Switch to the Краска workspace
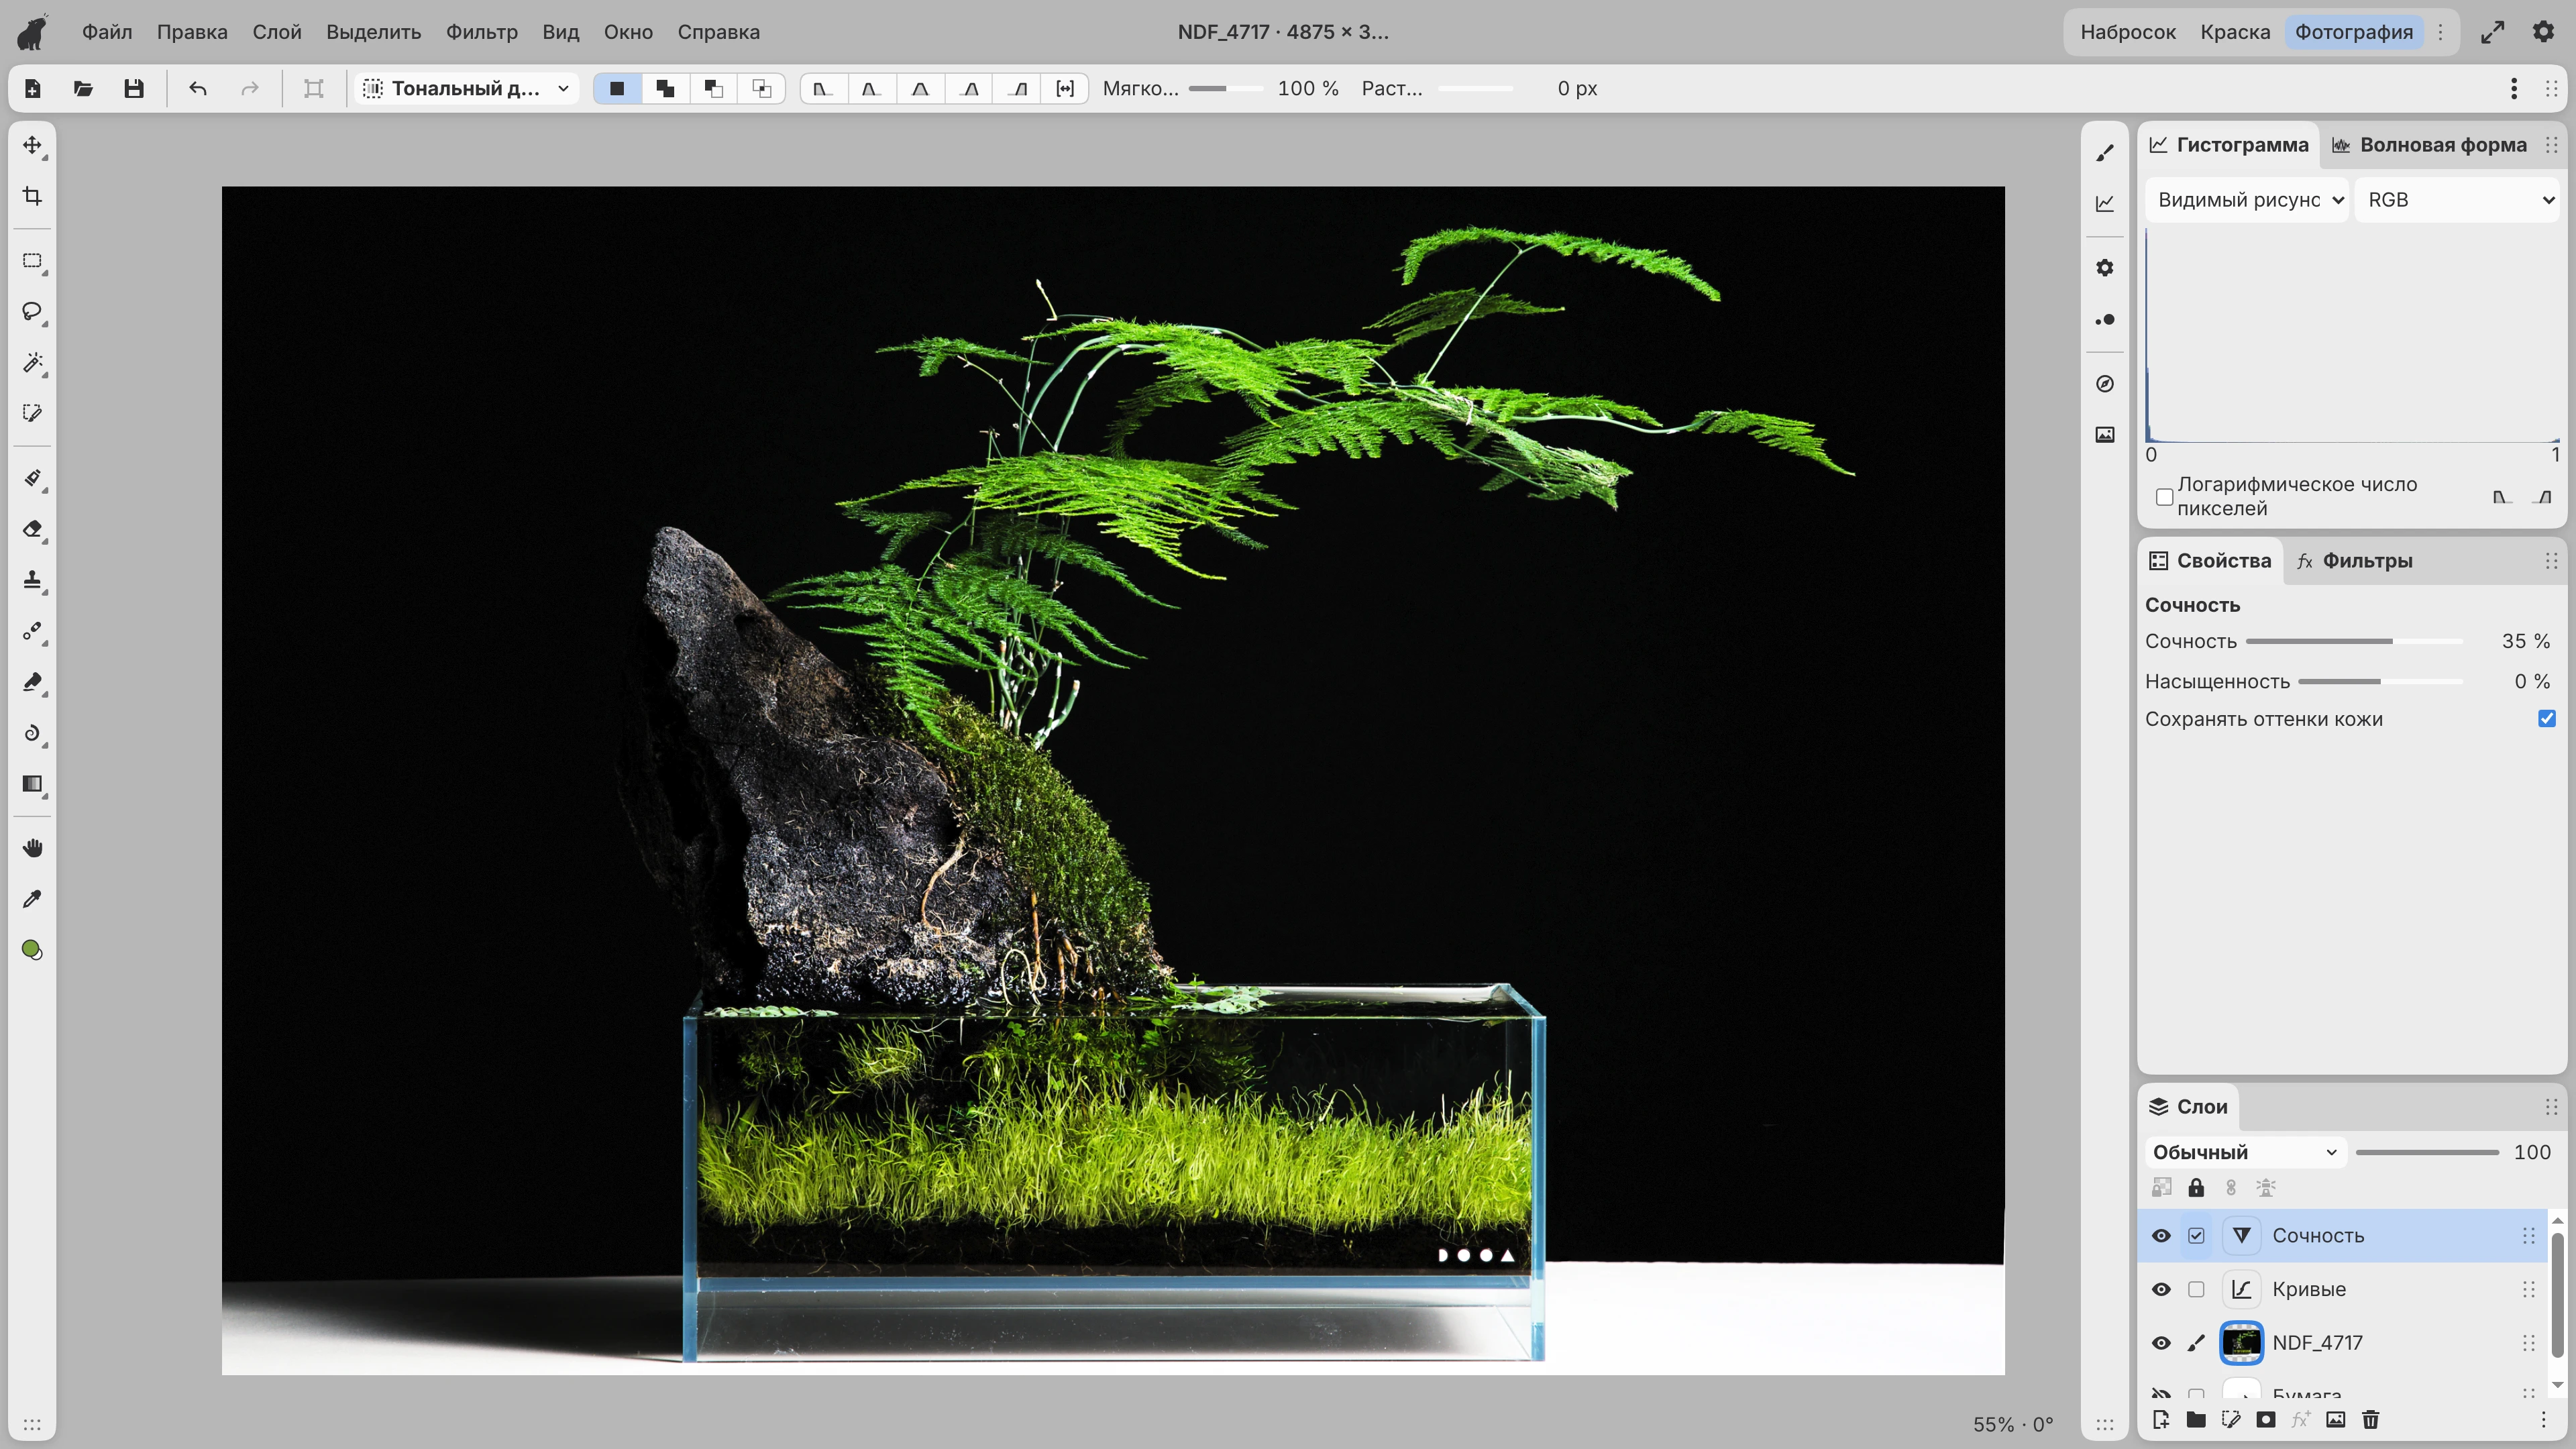This screenshot has width=2576, height=1449. point(2235,32)
